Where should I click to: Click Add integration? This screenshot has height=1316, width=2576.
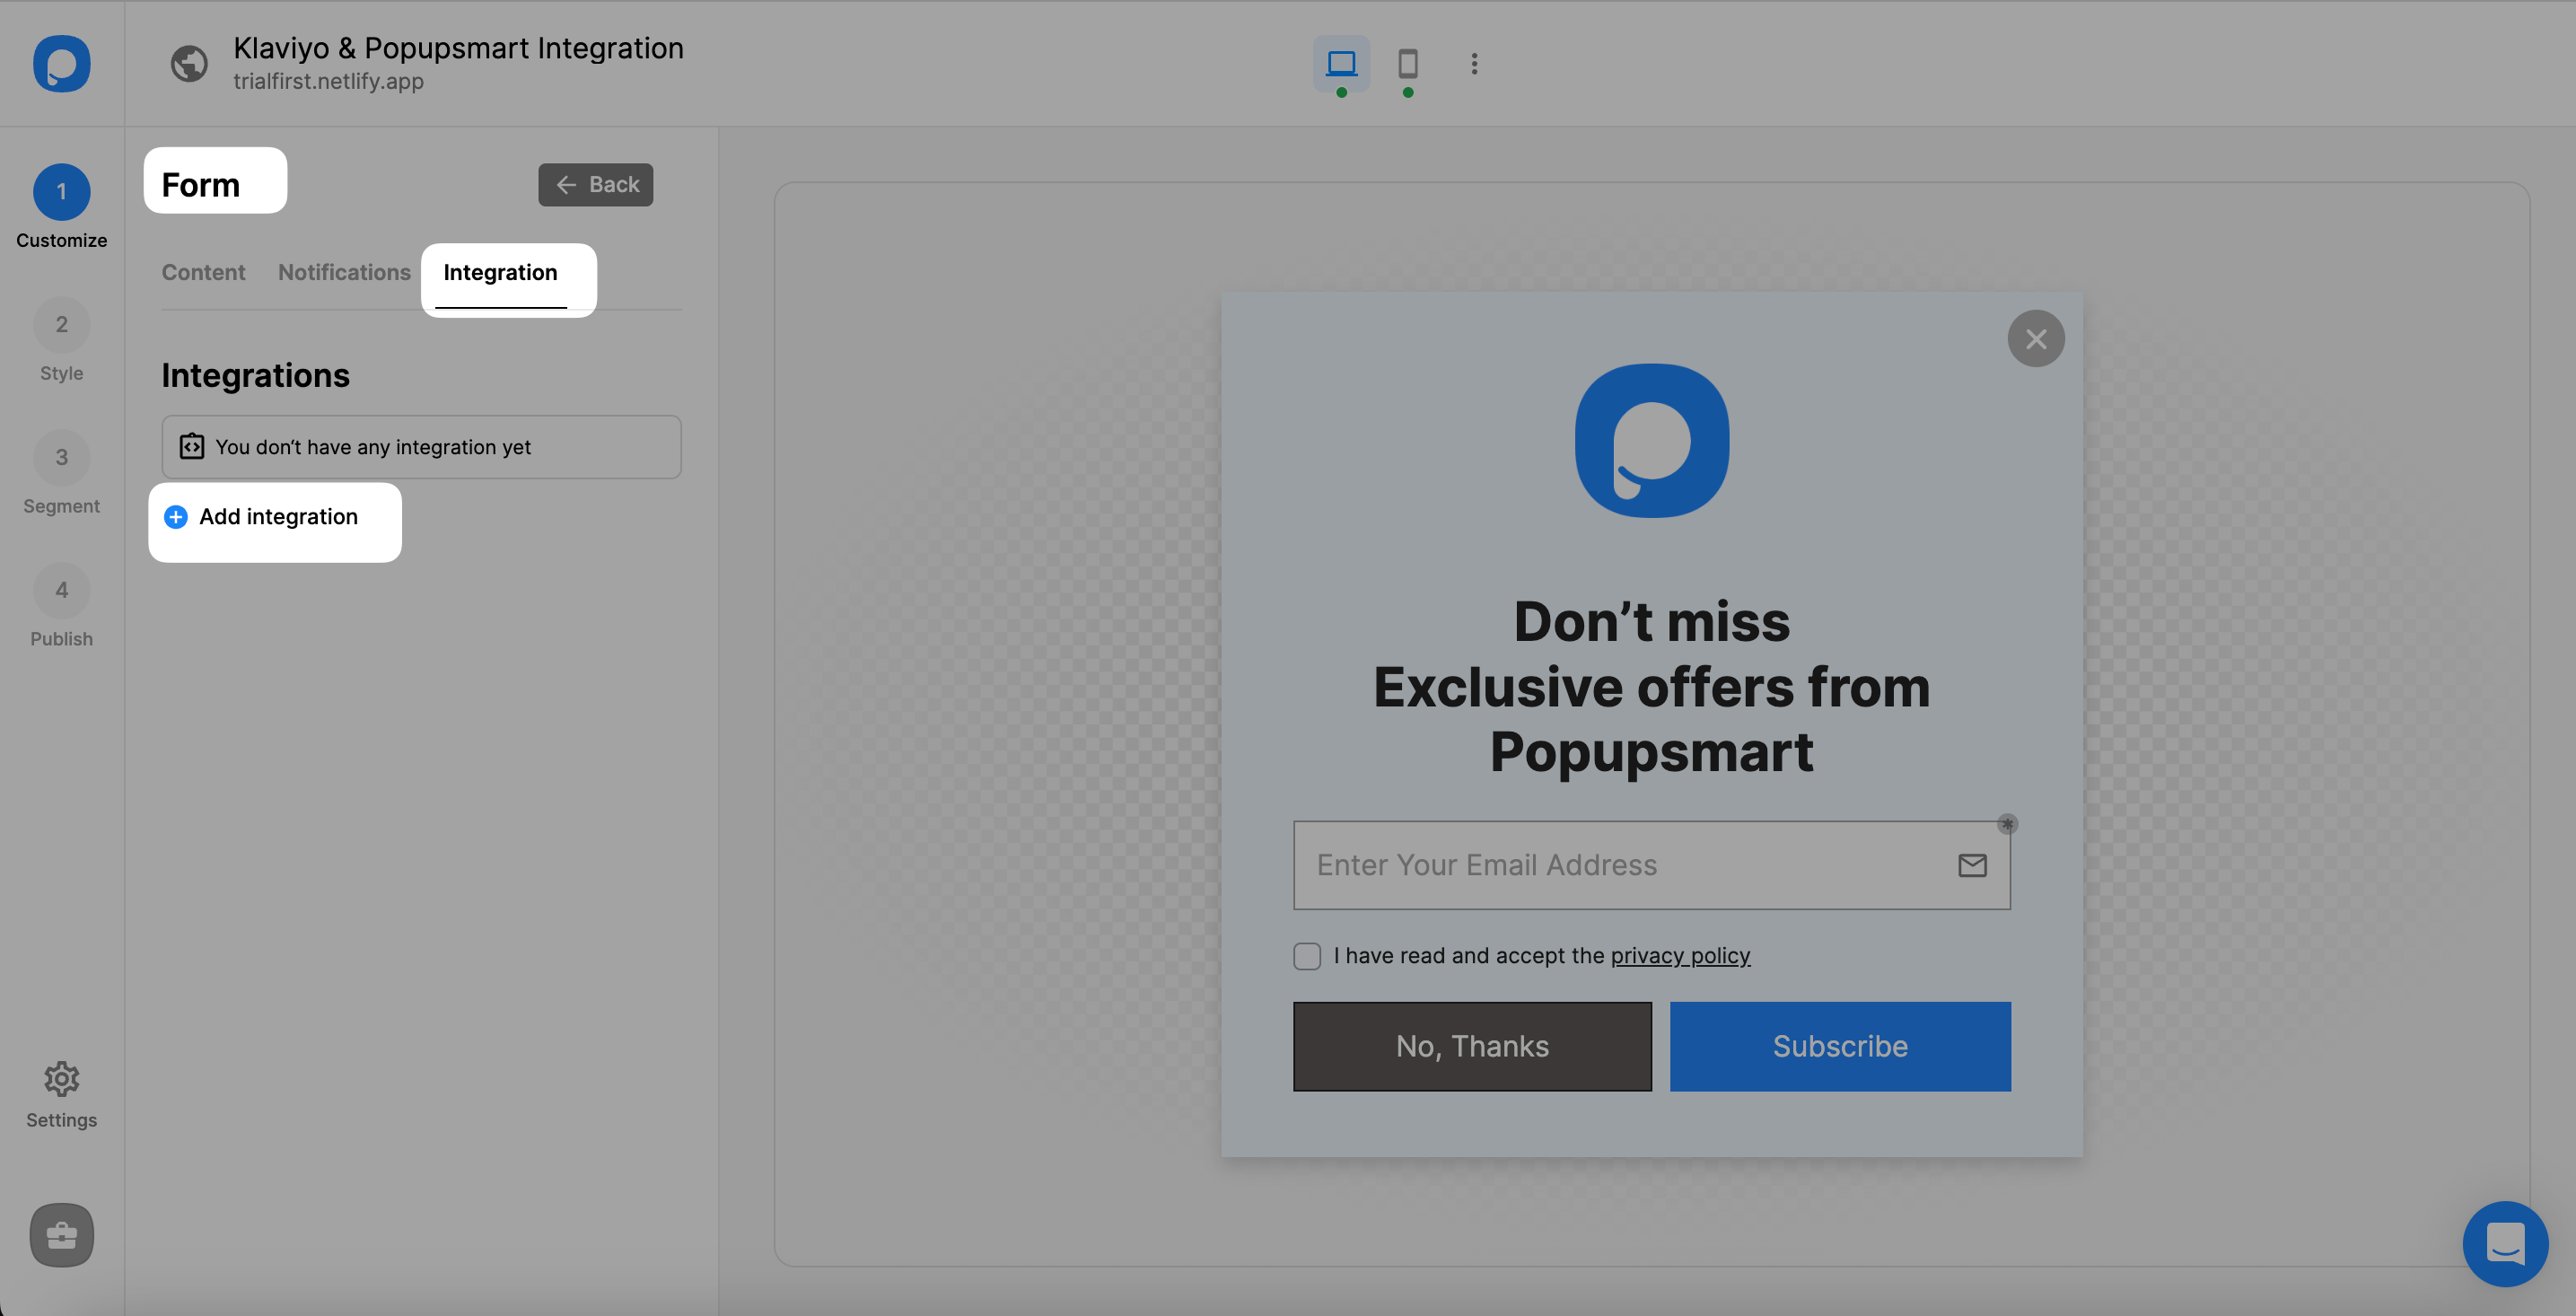click(276, 517)
